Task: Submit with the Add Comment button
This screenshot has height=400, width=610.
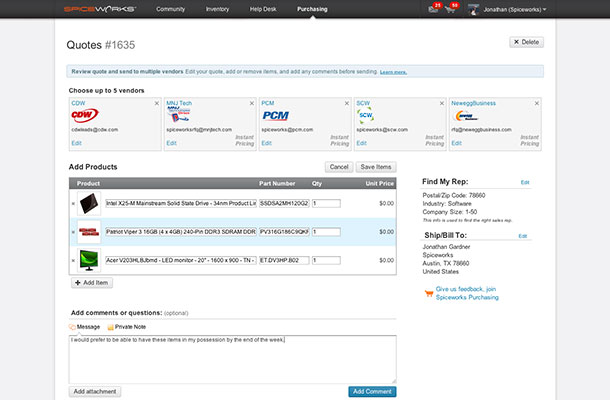Action: point(372,391)
